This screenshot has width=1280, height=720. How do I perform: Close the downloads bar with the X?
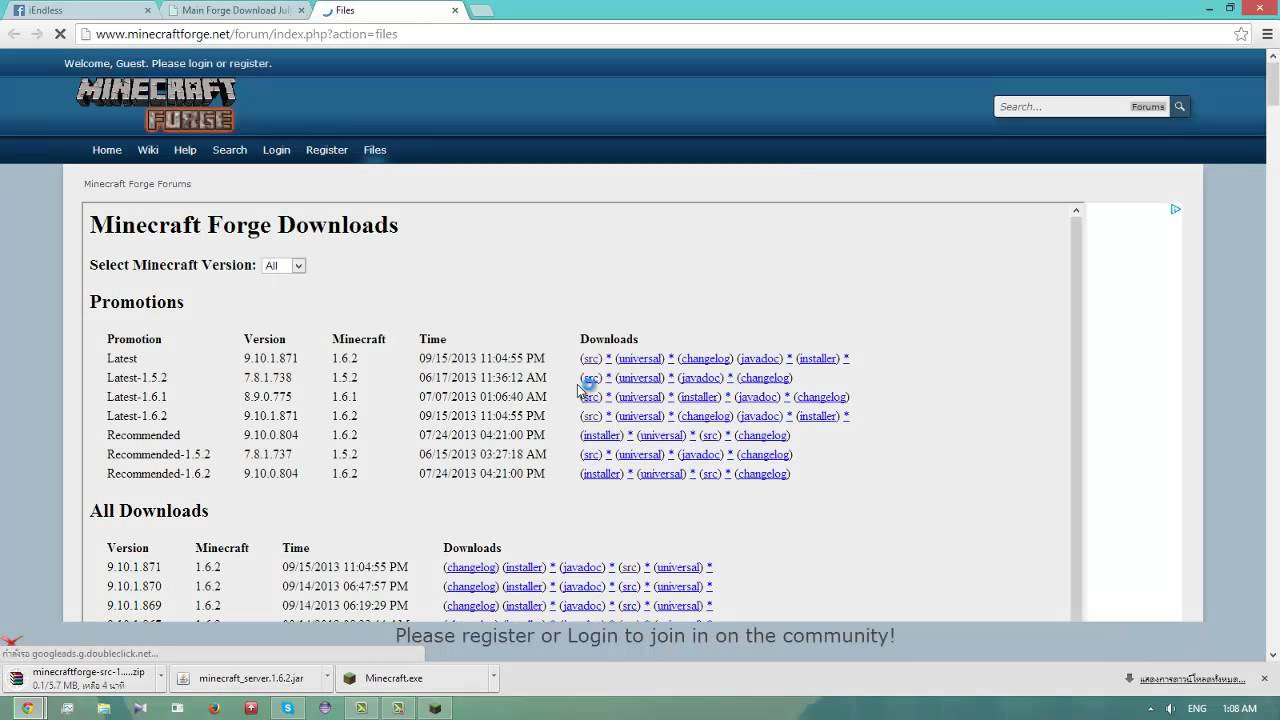(1265, 678)
